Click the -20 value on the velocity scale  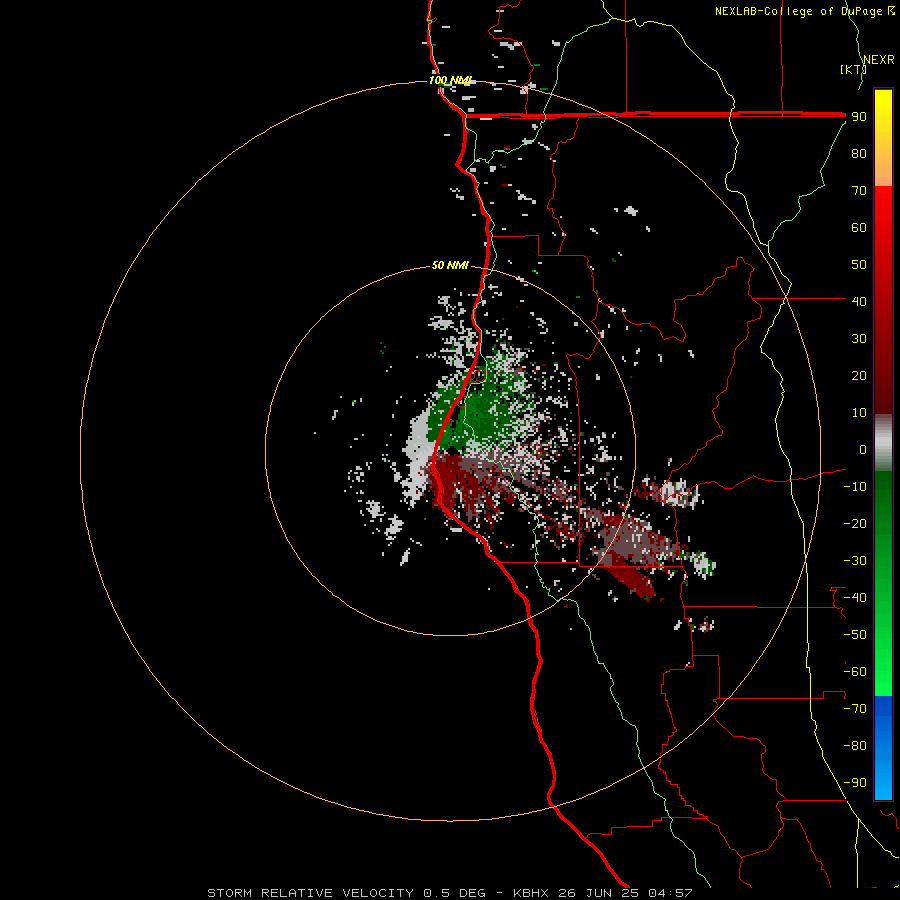point(855,524)
